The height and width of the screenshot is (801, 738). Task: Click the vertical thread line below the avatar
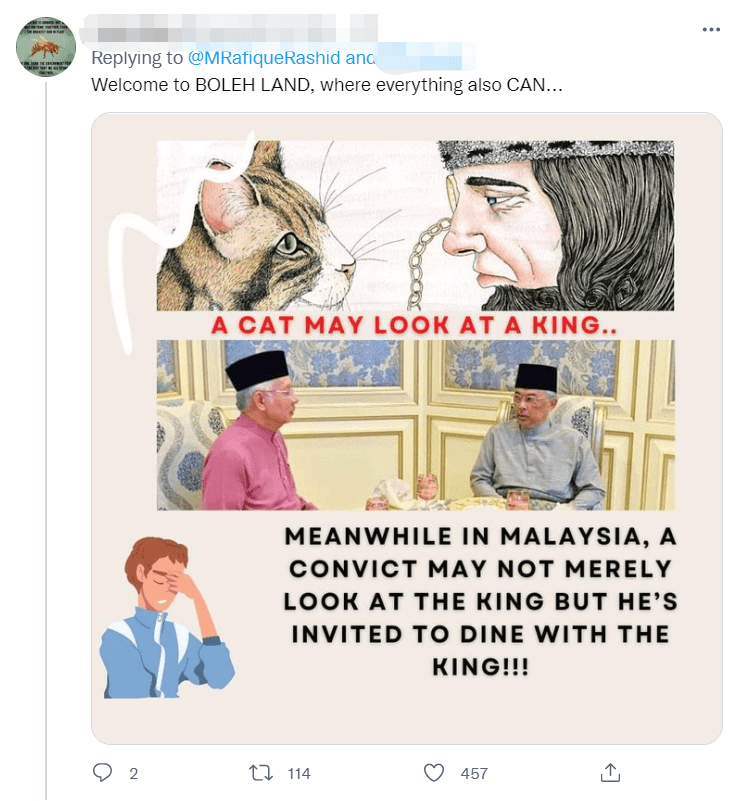click(46, 400)
